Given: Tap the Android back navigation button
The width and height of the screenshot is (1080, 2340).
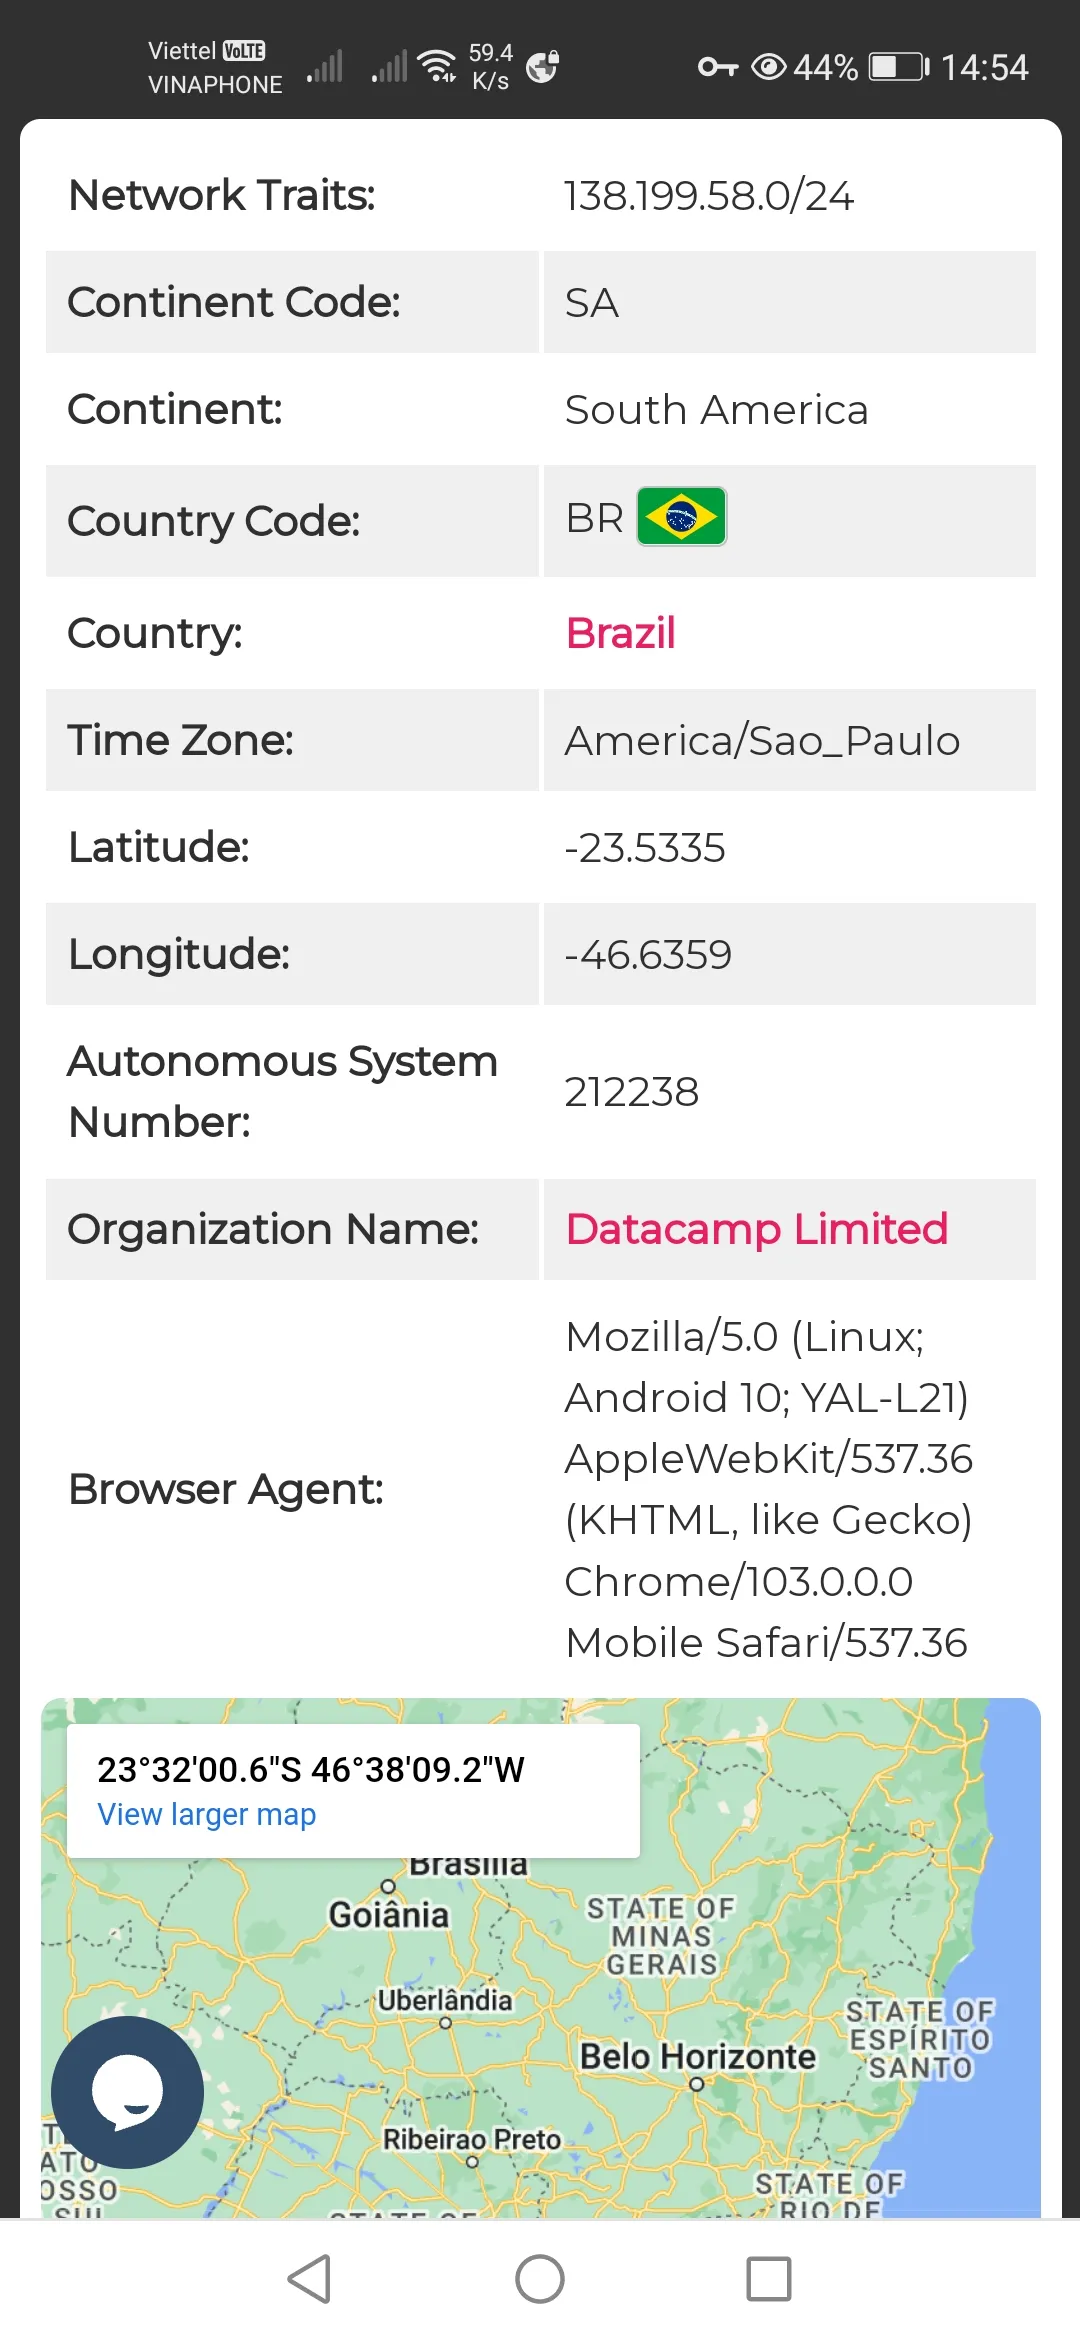Looking at the screenshot, I should [x=310, y=2279].
